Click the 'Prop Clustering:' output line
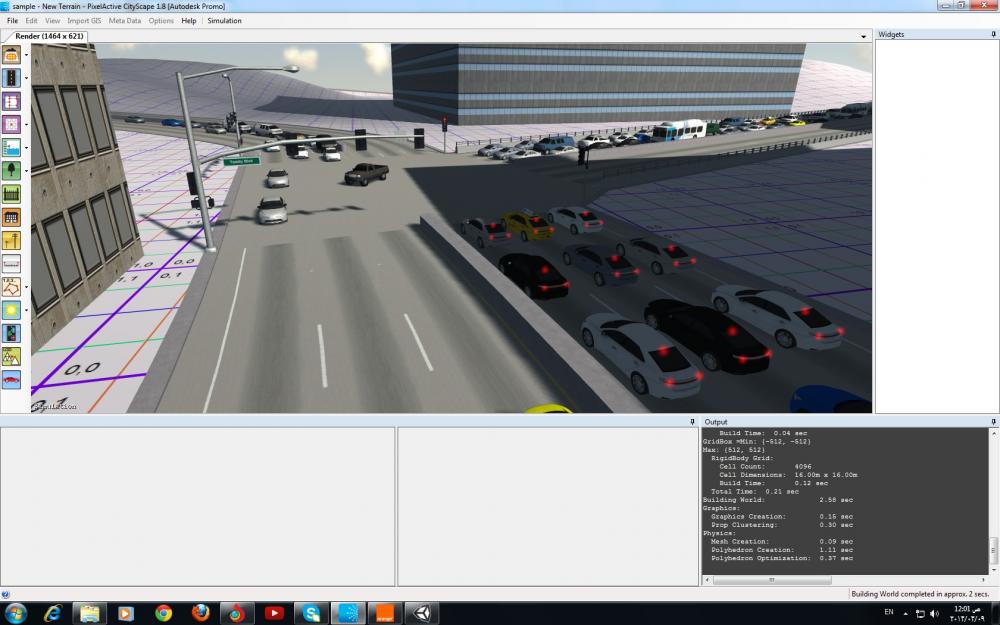The width and height of the screenshot is (1000, 625). click(781, 525)
